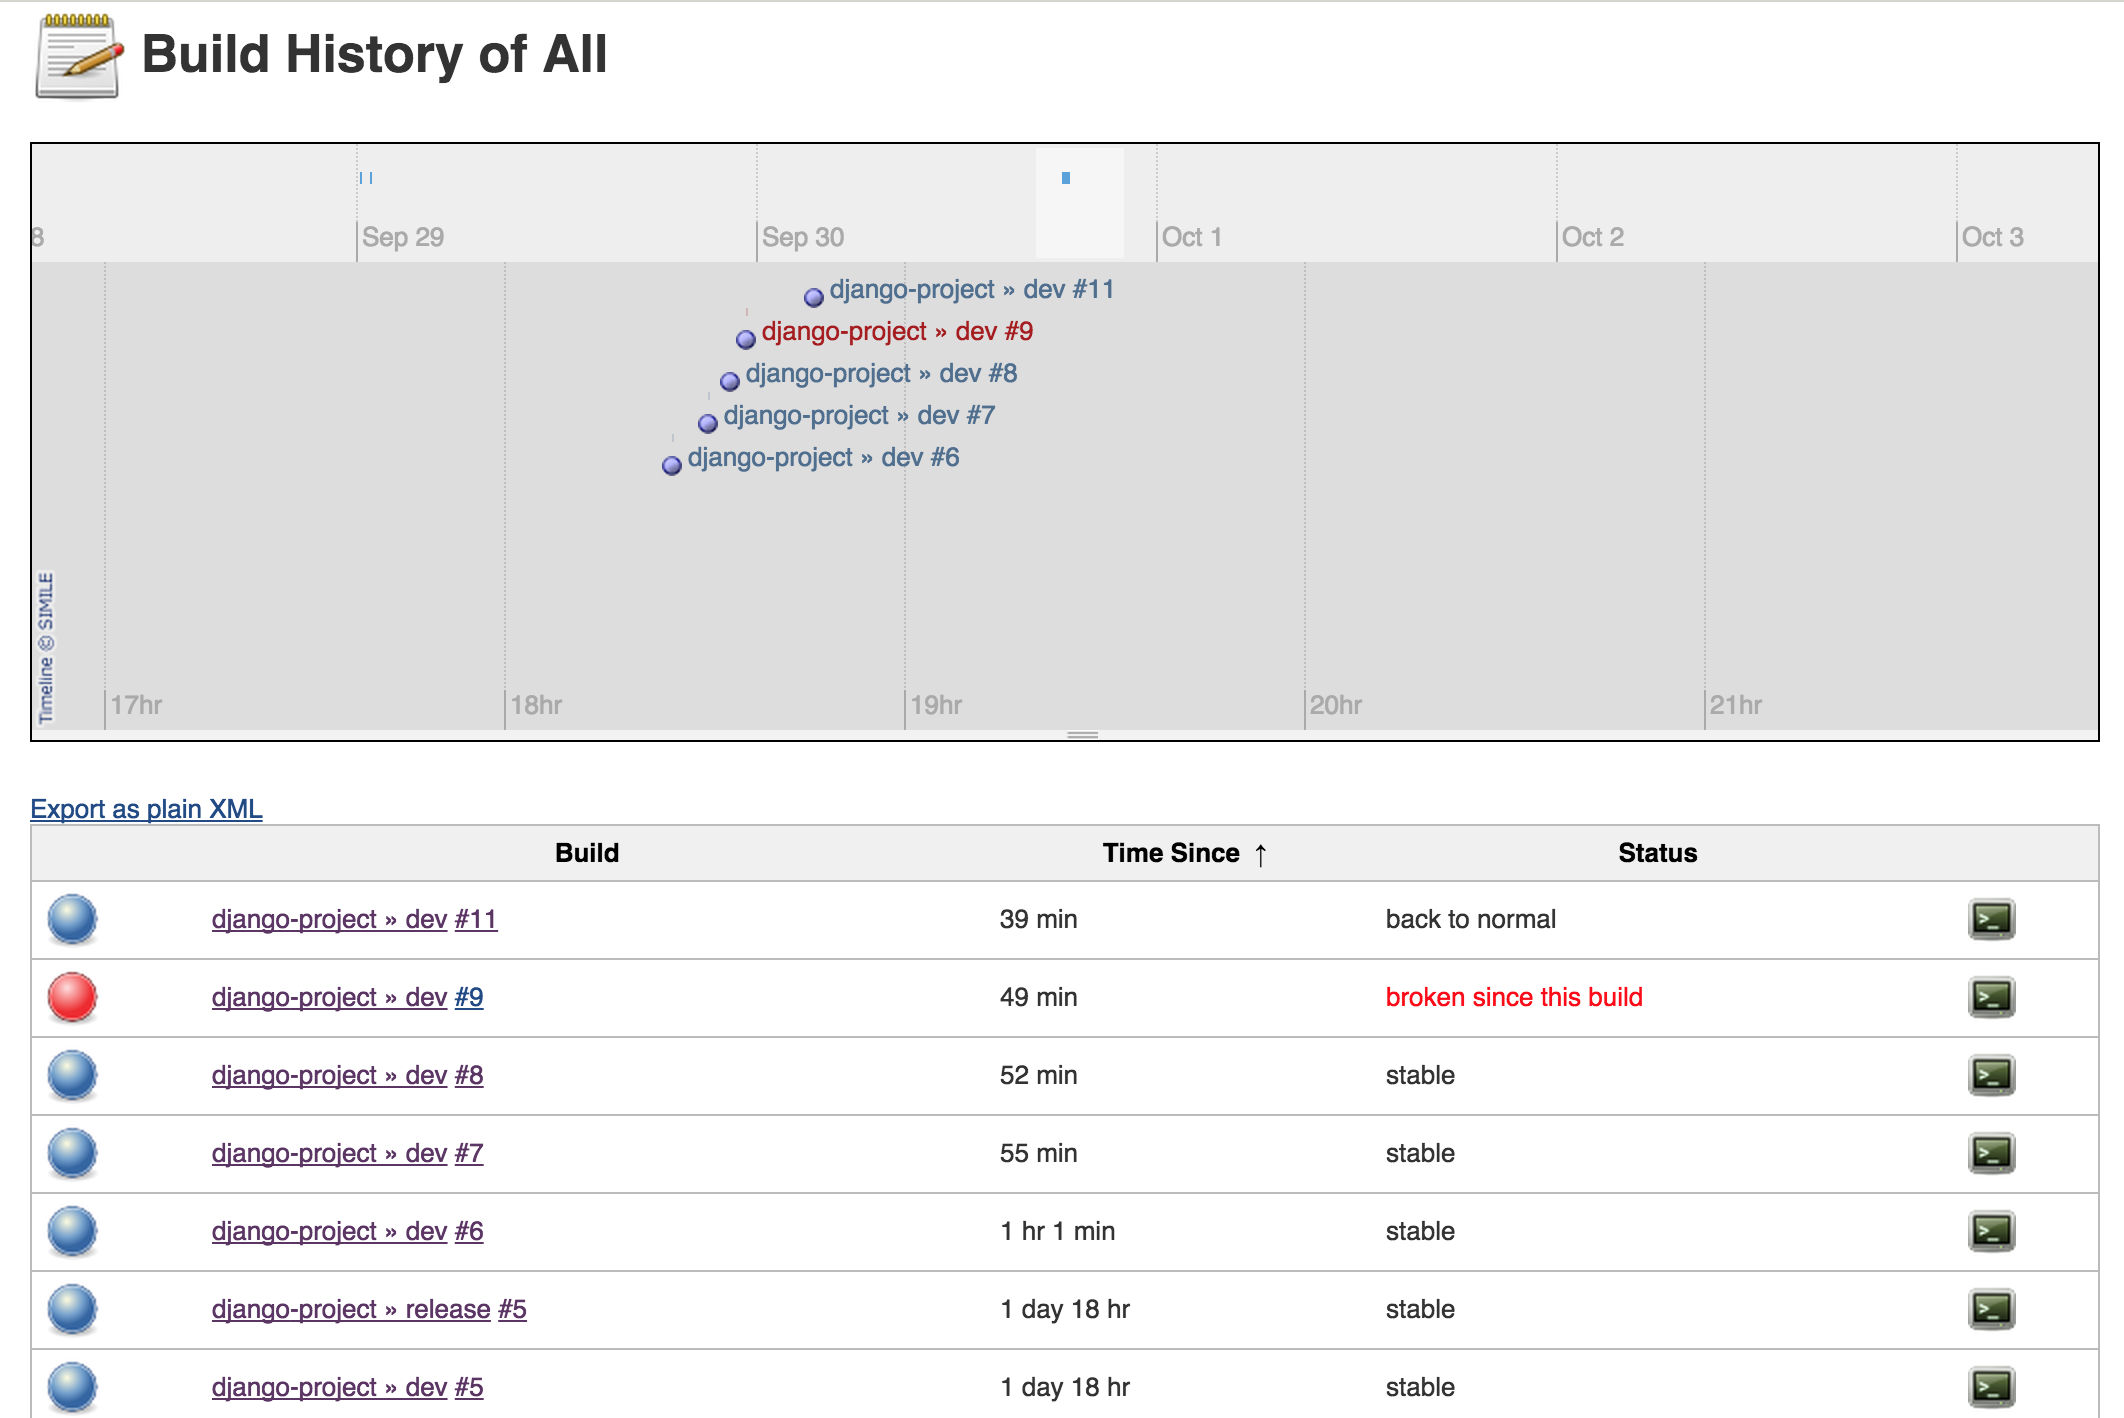The image size is (2124, 1418).
Task: Click the Build History notepad icon
Action: point(78,56)
